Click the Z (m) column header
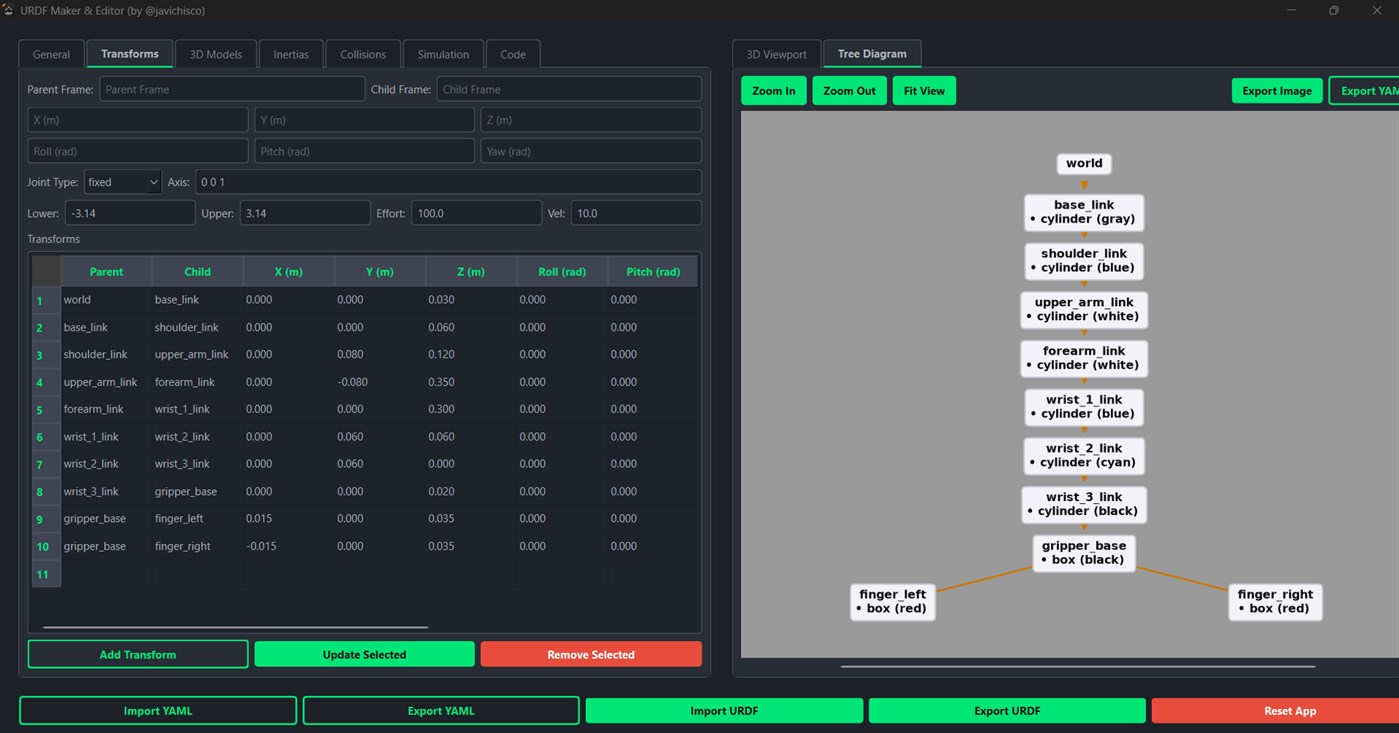The height and width of the screenshot is (733, 1399). pyautogui.click(x=471, y=271)
